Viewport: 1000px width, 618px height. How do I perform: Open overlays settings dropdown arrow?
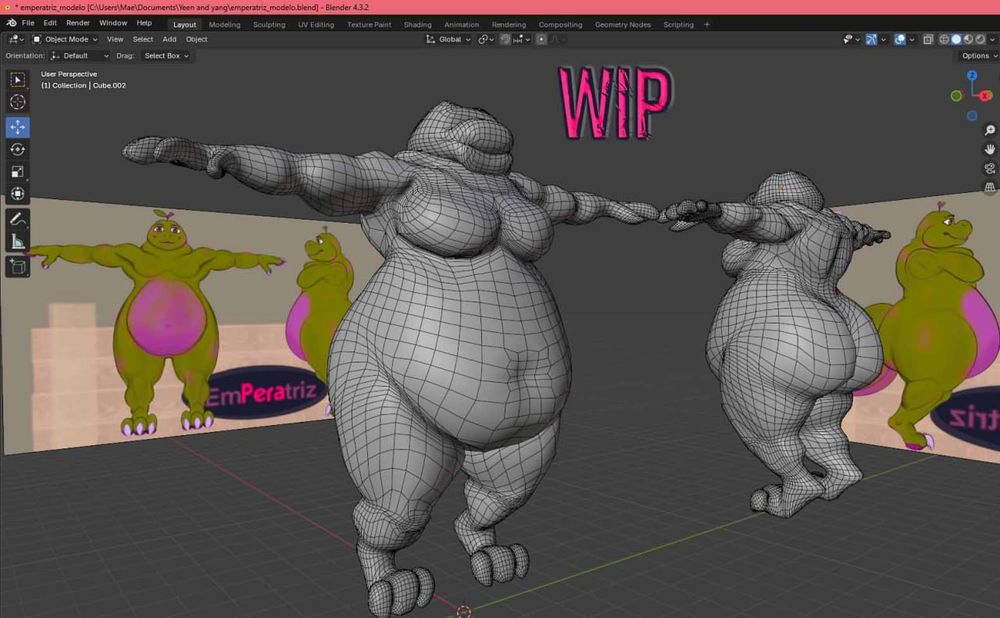coord(912,40)
